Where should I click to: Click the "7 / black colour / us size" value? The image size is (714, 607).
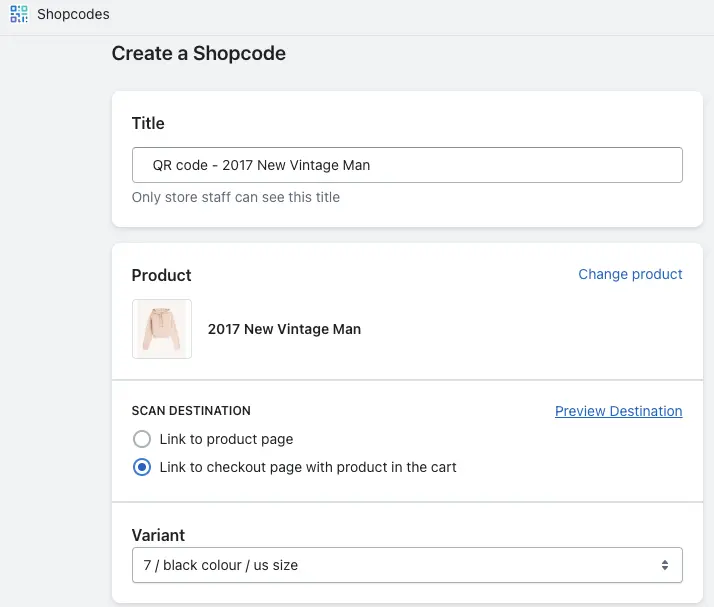(221, 565)
